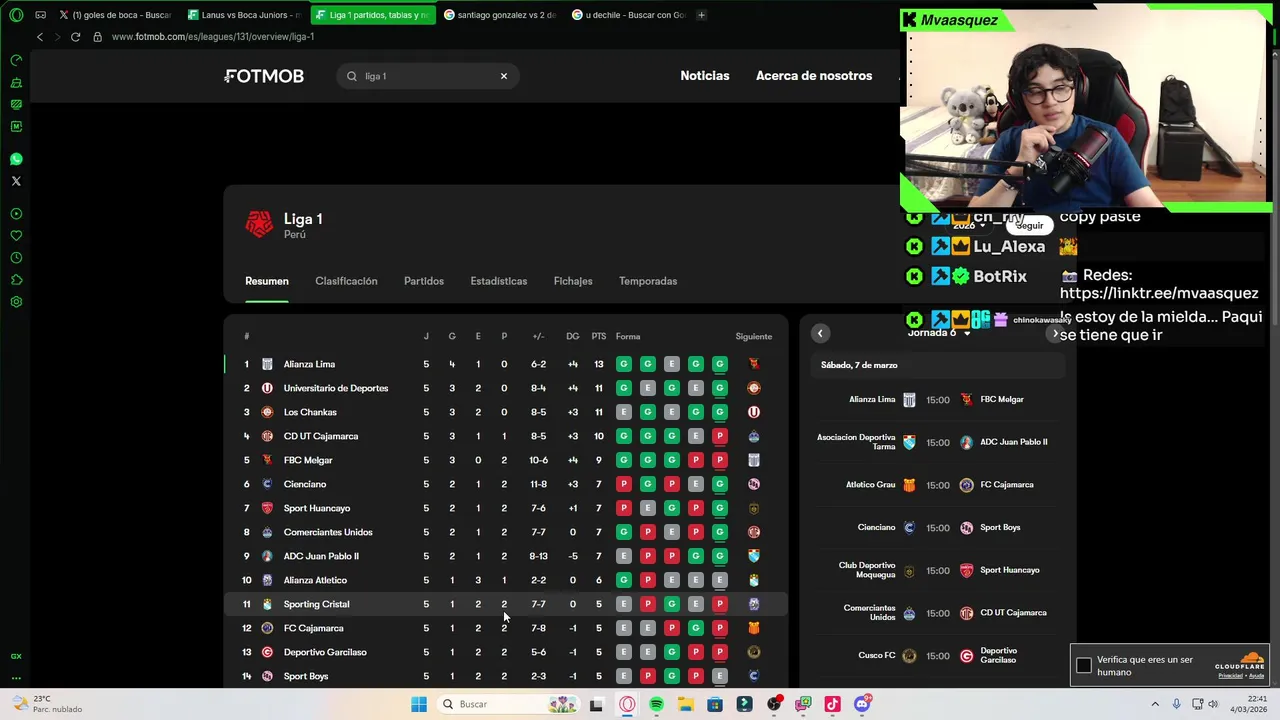Open Spotify from the taskbar

pos(656,704)
